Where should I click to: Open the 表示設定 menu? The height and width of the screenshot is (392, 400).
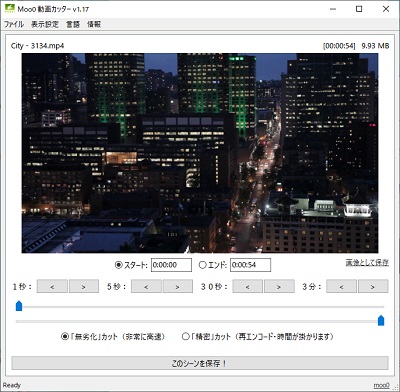[x=45, y=24]
